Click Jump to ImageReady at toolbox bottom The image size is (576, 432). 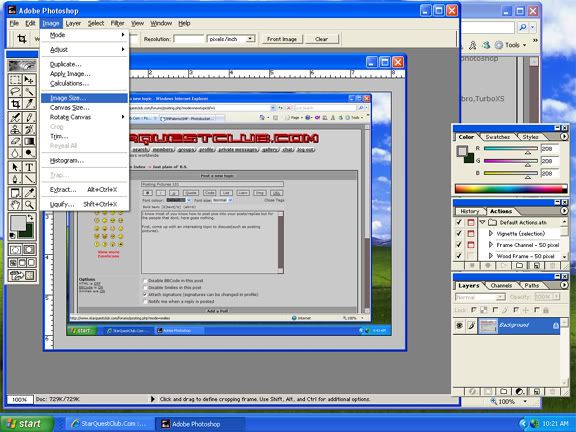(x=22, y=275)
